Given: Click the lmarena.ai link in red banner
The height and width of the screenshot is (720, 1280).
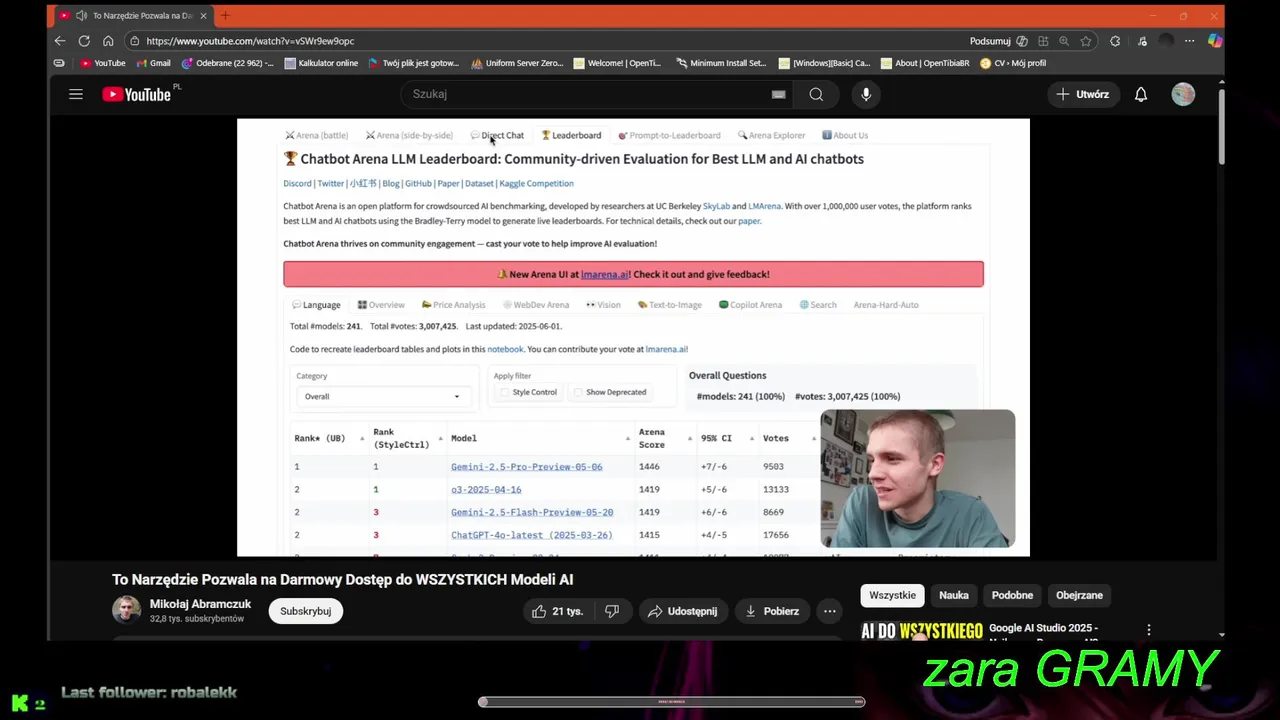Looking at the screenshot, I should 605,274.
